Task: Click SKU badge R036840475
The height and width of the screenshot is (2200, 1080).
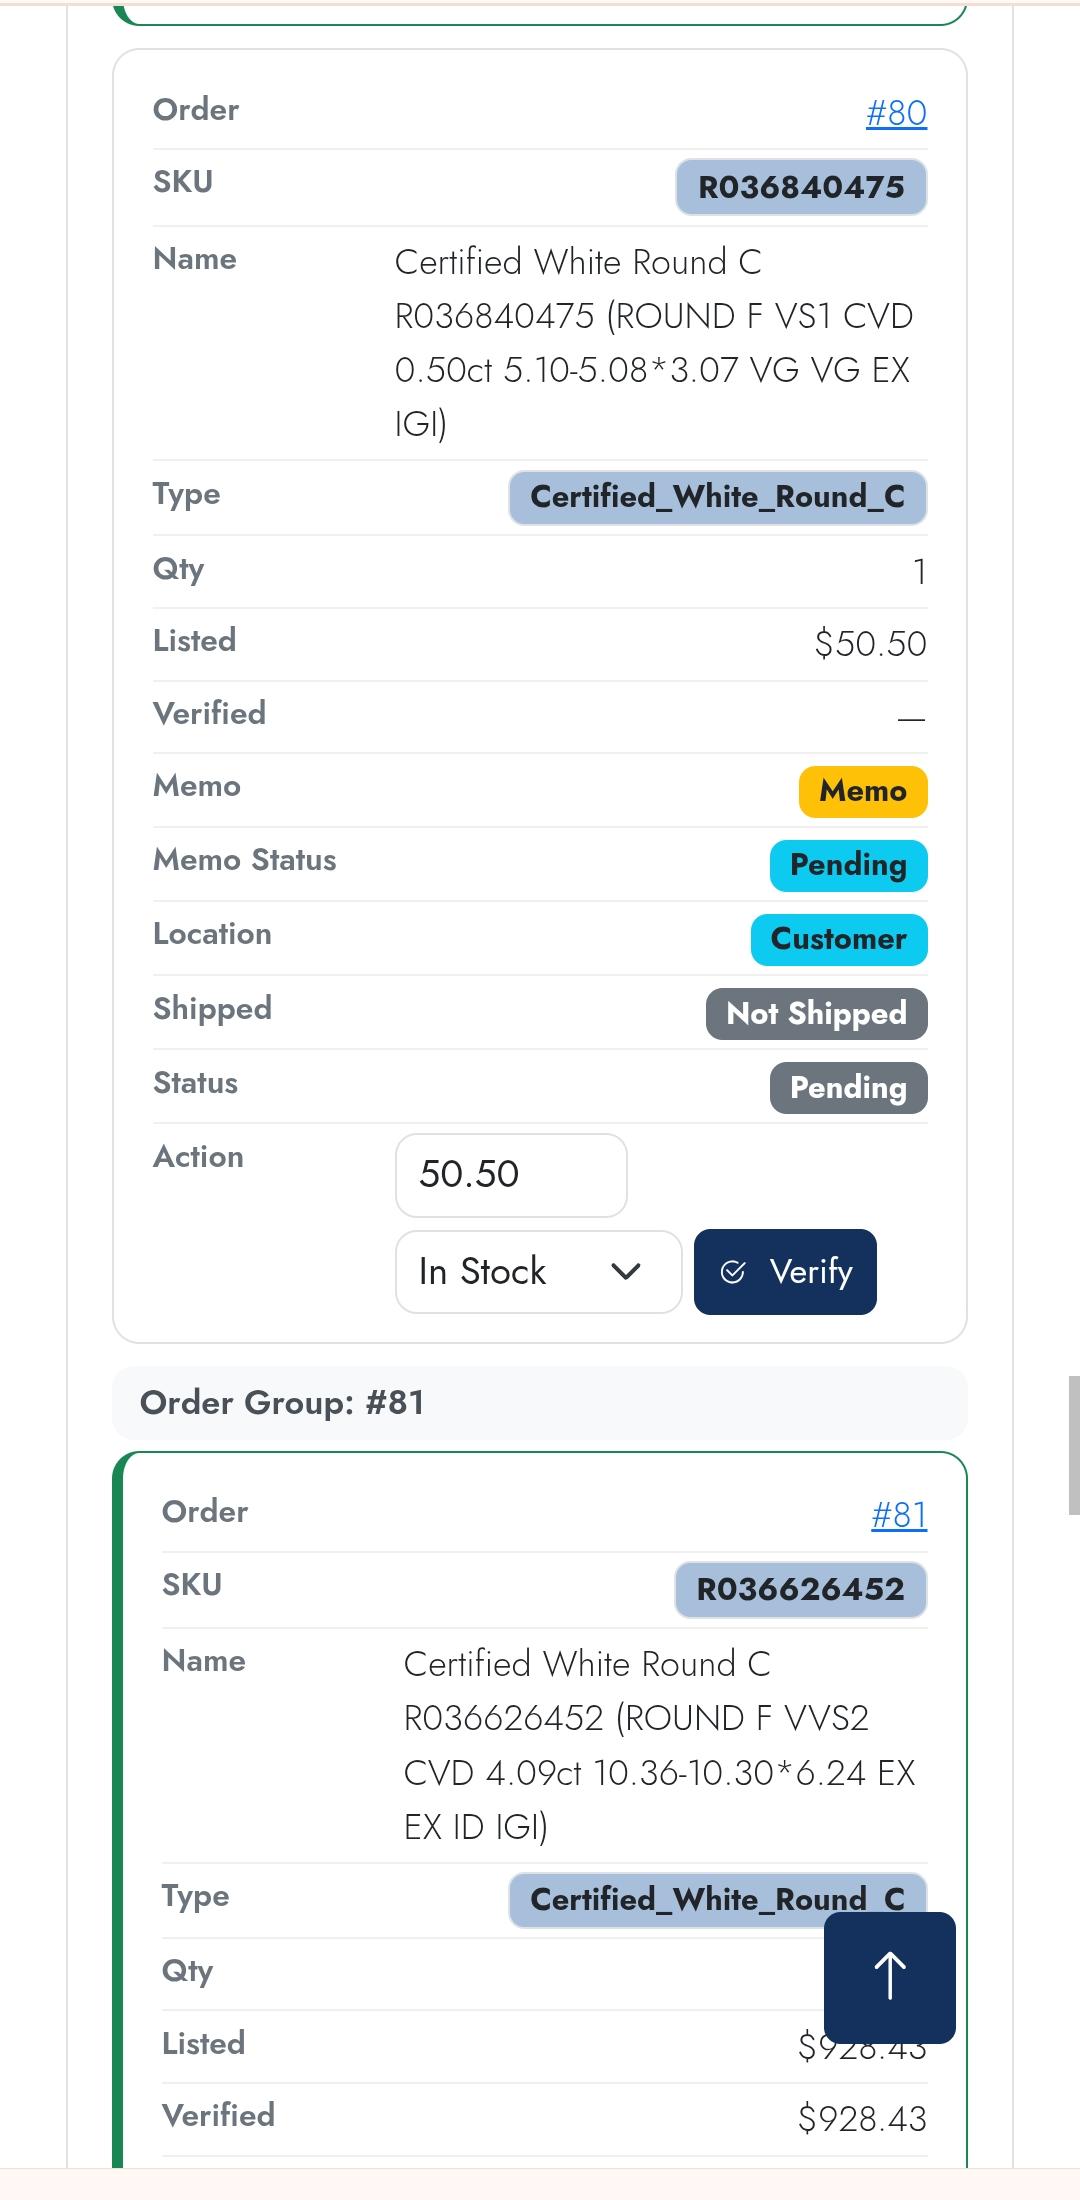Action: 801,187
